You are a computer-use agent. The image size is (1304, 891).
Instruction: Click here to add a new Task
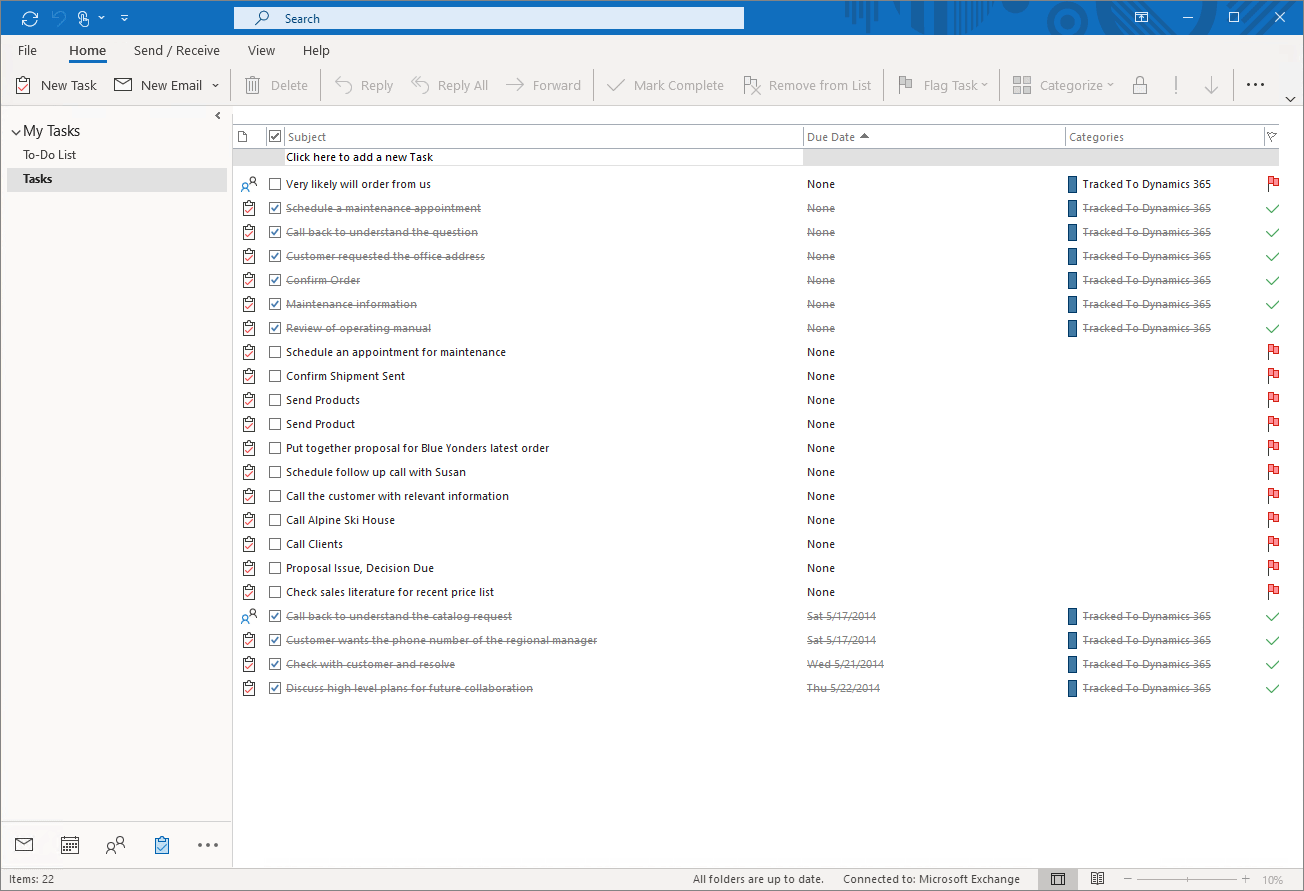coord(360,157)
